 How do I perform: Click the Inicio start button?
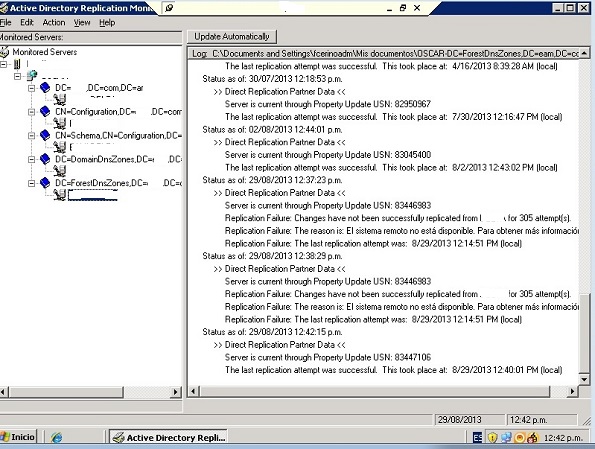[18, 437]
